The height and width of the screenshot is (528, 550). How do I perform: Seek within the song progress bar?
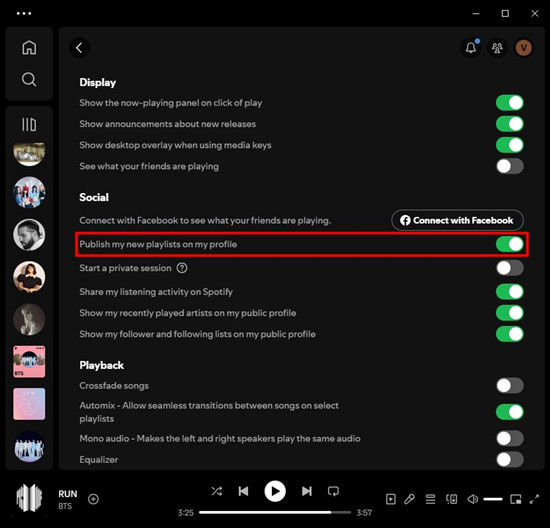pyautogui.click(x=275, y=512)
